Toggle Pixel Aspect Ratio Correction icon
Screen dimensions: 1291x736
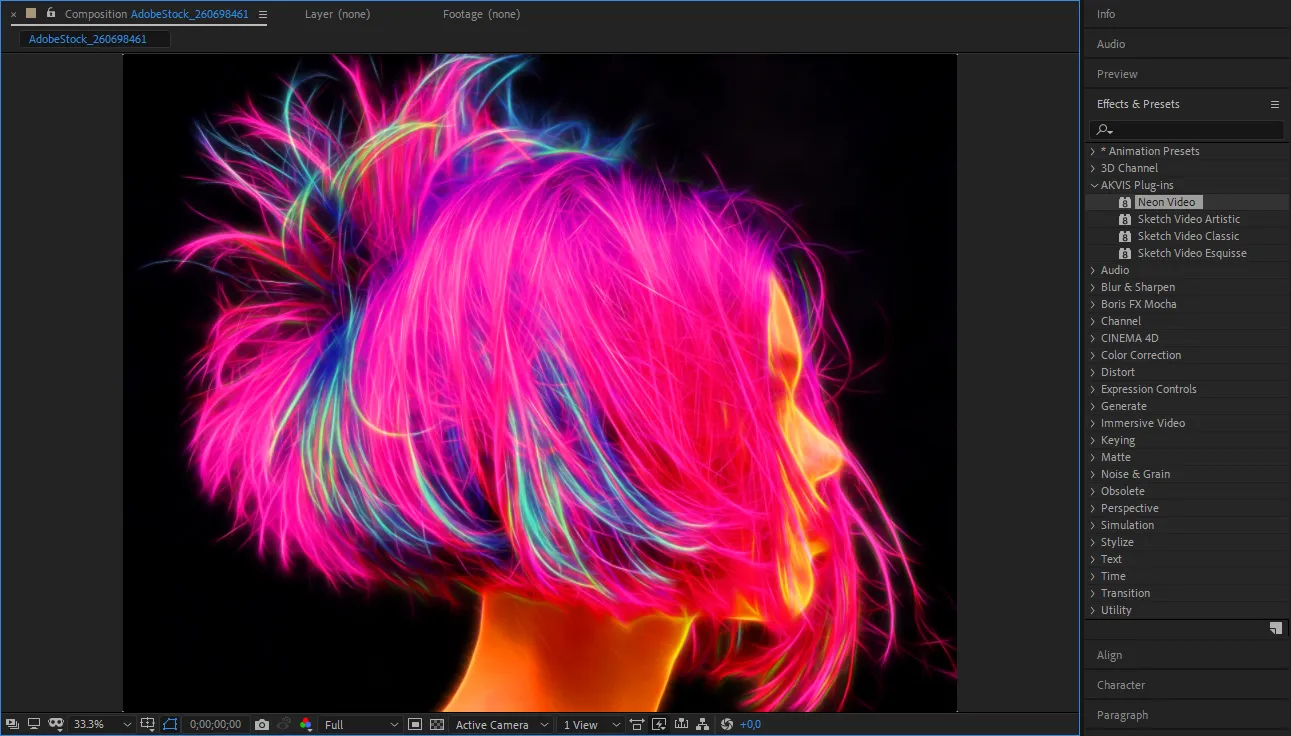[x=637, y=724]
